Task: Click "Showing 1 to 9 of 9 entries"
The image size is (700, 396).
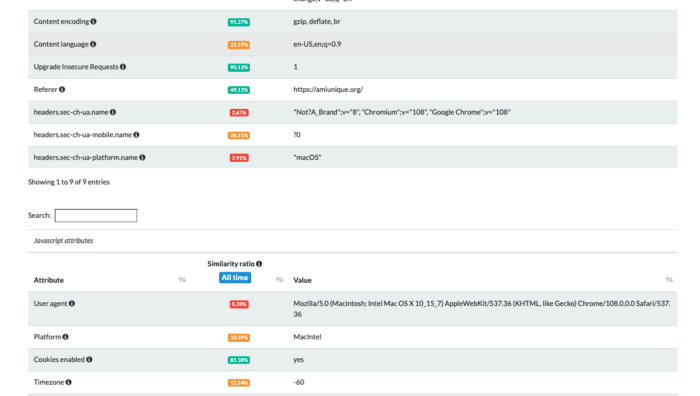Action: 69,182
